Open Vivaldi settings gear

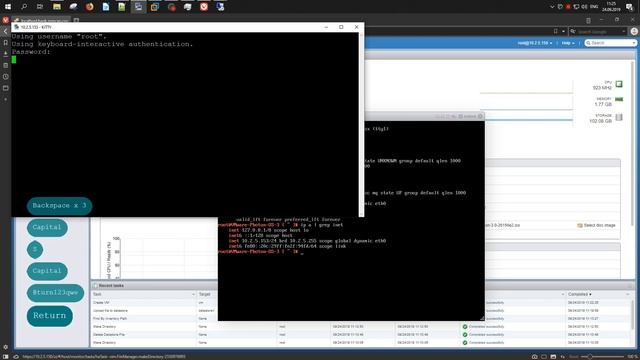5,347
